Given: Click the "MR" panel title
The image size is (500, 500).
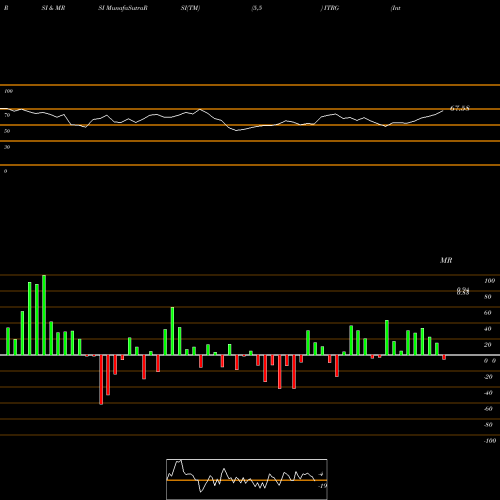Looking at the screenshot, I should (x=446, y=260).
